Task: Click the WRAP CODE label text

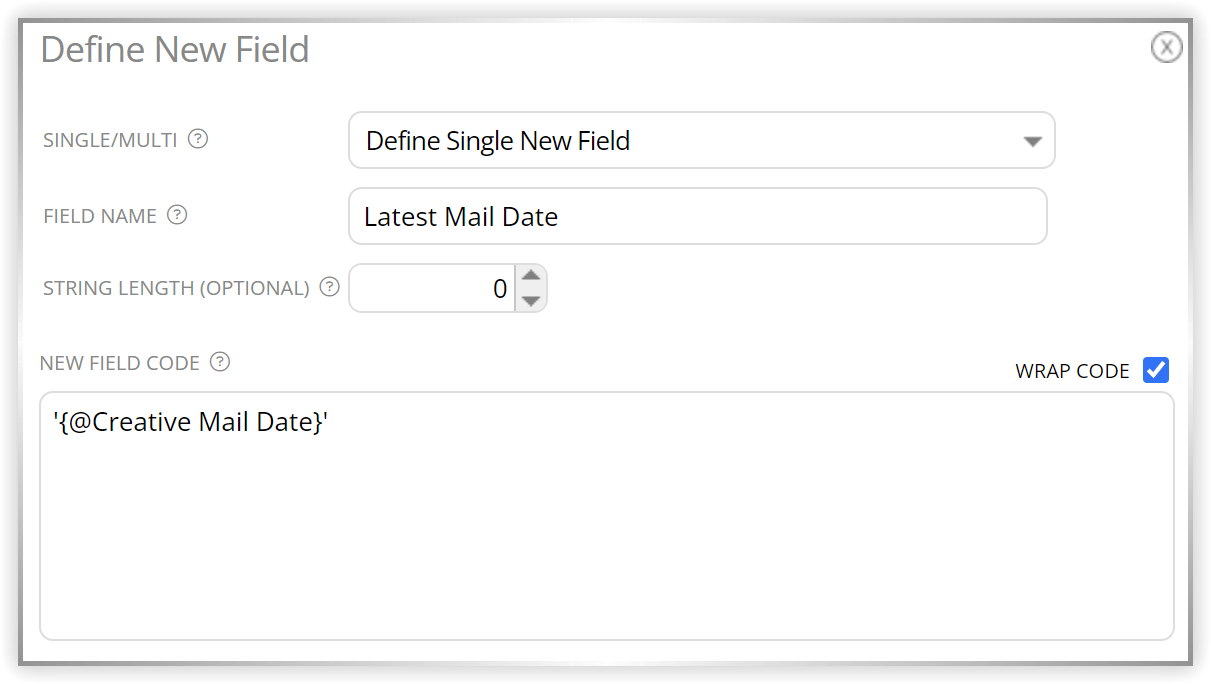Action: click(1072, 371)
